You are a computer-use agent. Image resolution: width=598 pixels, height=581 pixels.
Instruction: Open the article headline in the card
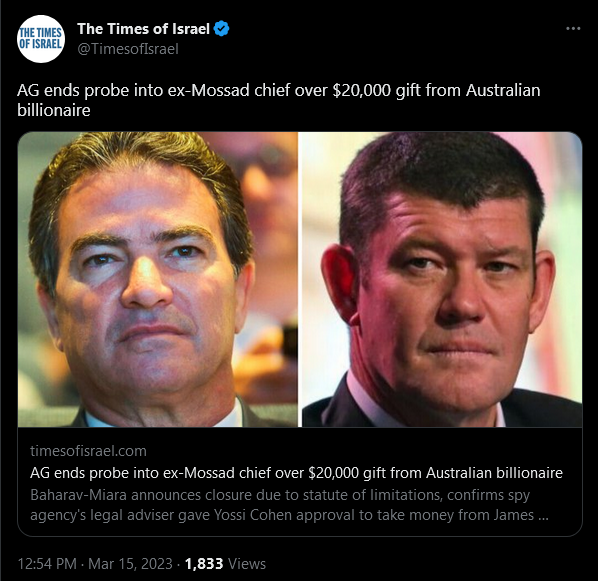click(296, 473)
